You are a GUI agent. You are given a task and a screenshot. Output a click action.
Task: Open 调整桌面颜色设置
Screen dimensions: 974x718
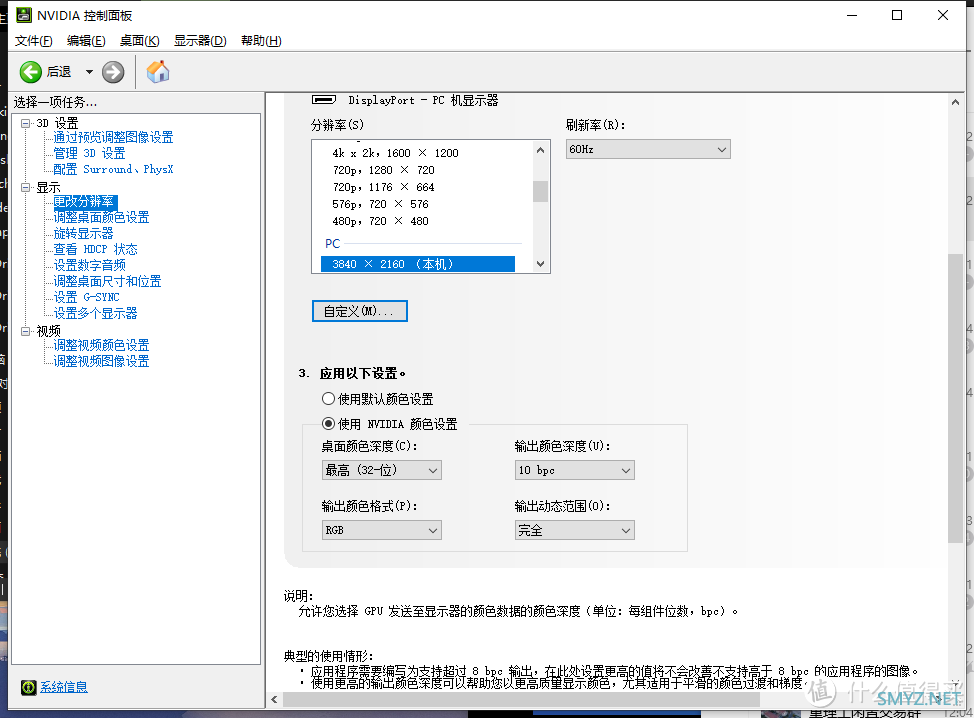tap(101, 217)
